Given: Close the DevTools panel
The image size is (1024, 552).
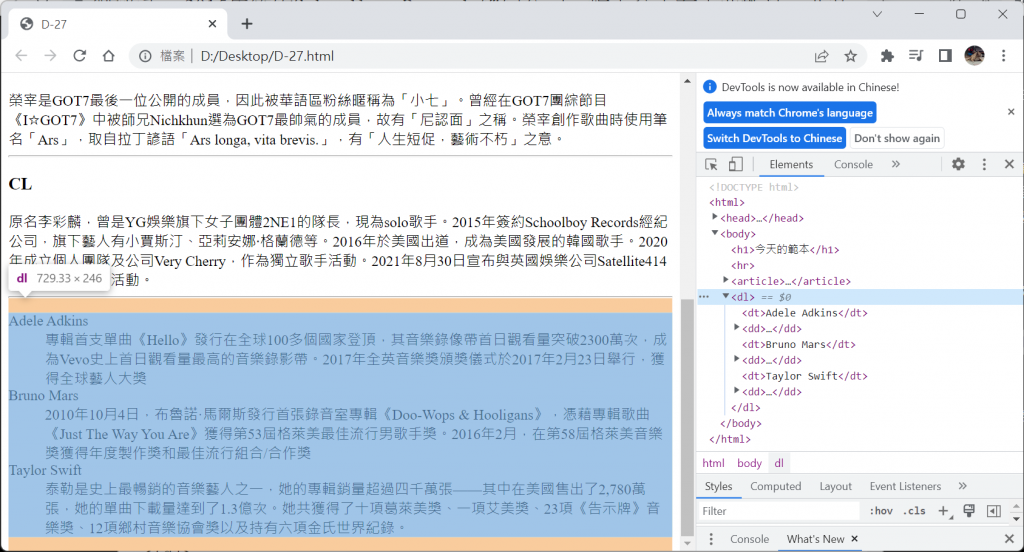Looking at the screenshot, I should click(1009, 165).
